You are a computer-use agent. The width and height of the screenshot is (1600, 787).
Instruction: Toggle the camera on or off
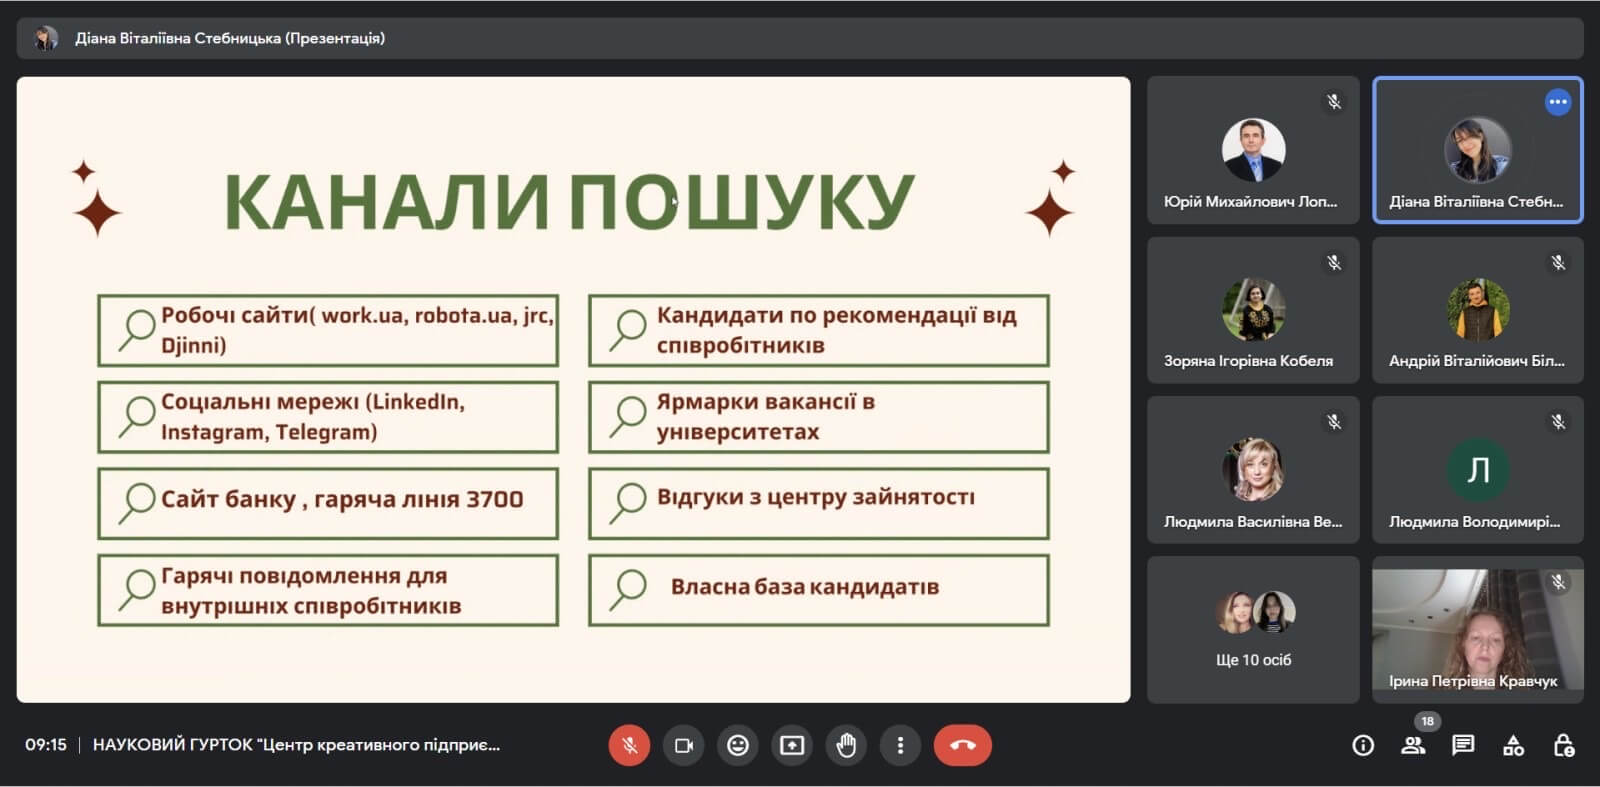pyautogui.click(x=684, y=745)
